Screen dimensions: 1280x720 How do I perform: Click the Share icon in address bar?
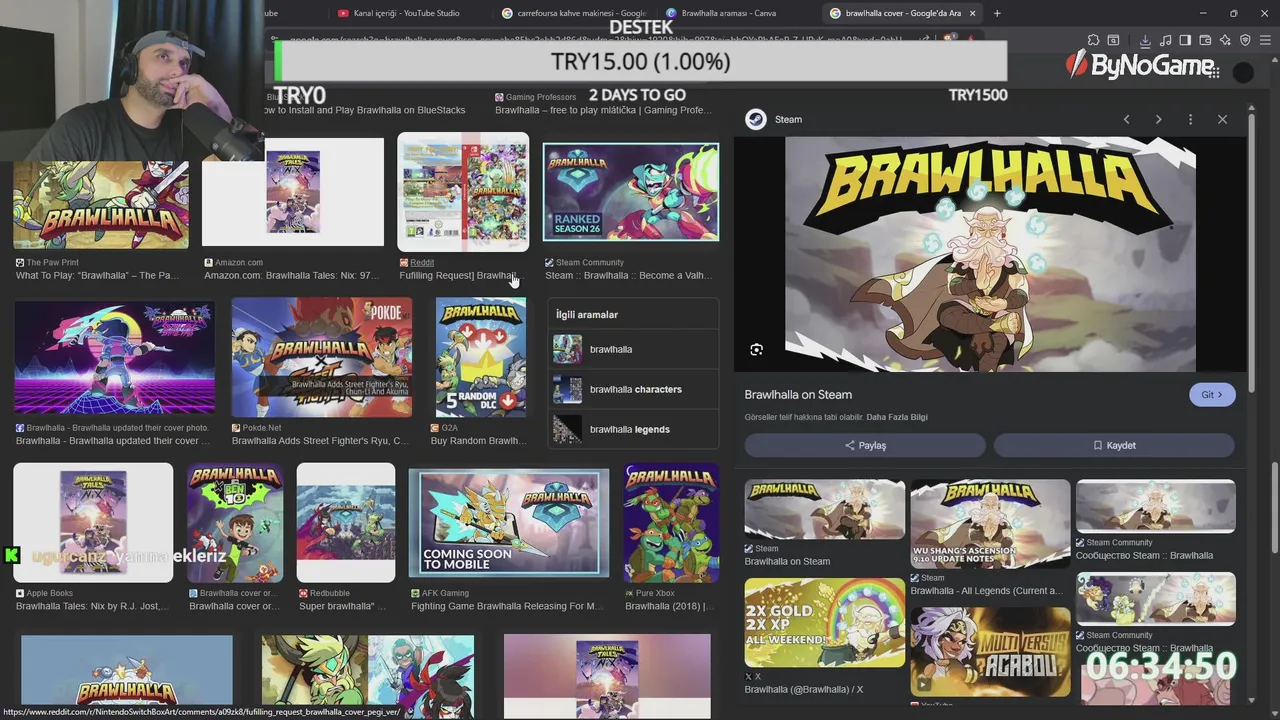coord(925,40)
